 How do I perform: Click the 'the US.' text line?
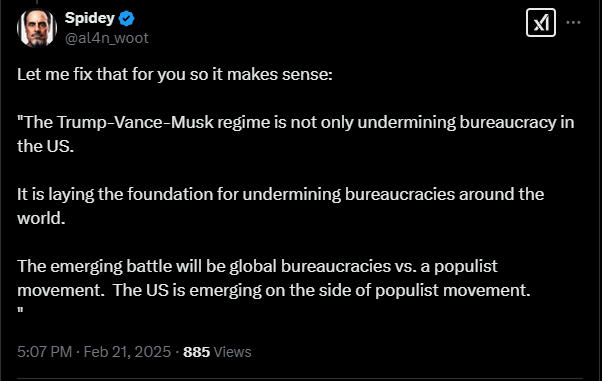coord(45,146)
